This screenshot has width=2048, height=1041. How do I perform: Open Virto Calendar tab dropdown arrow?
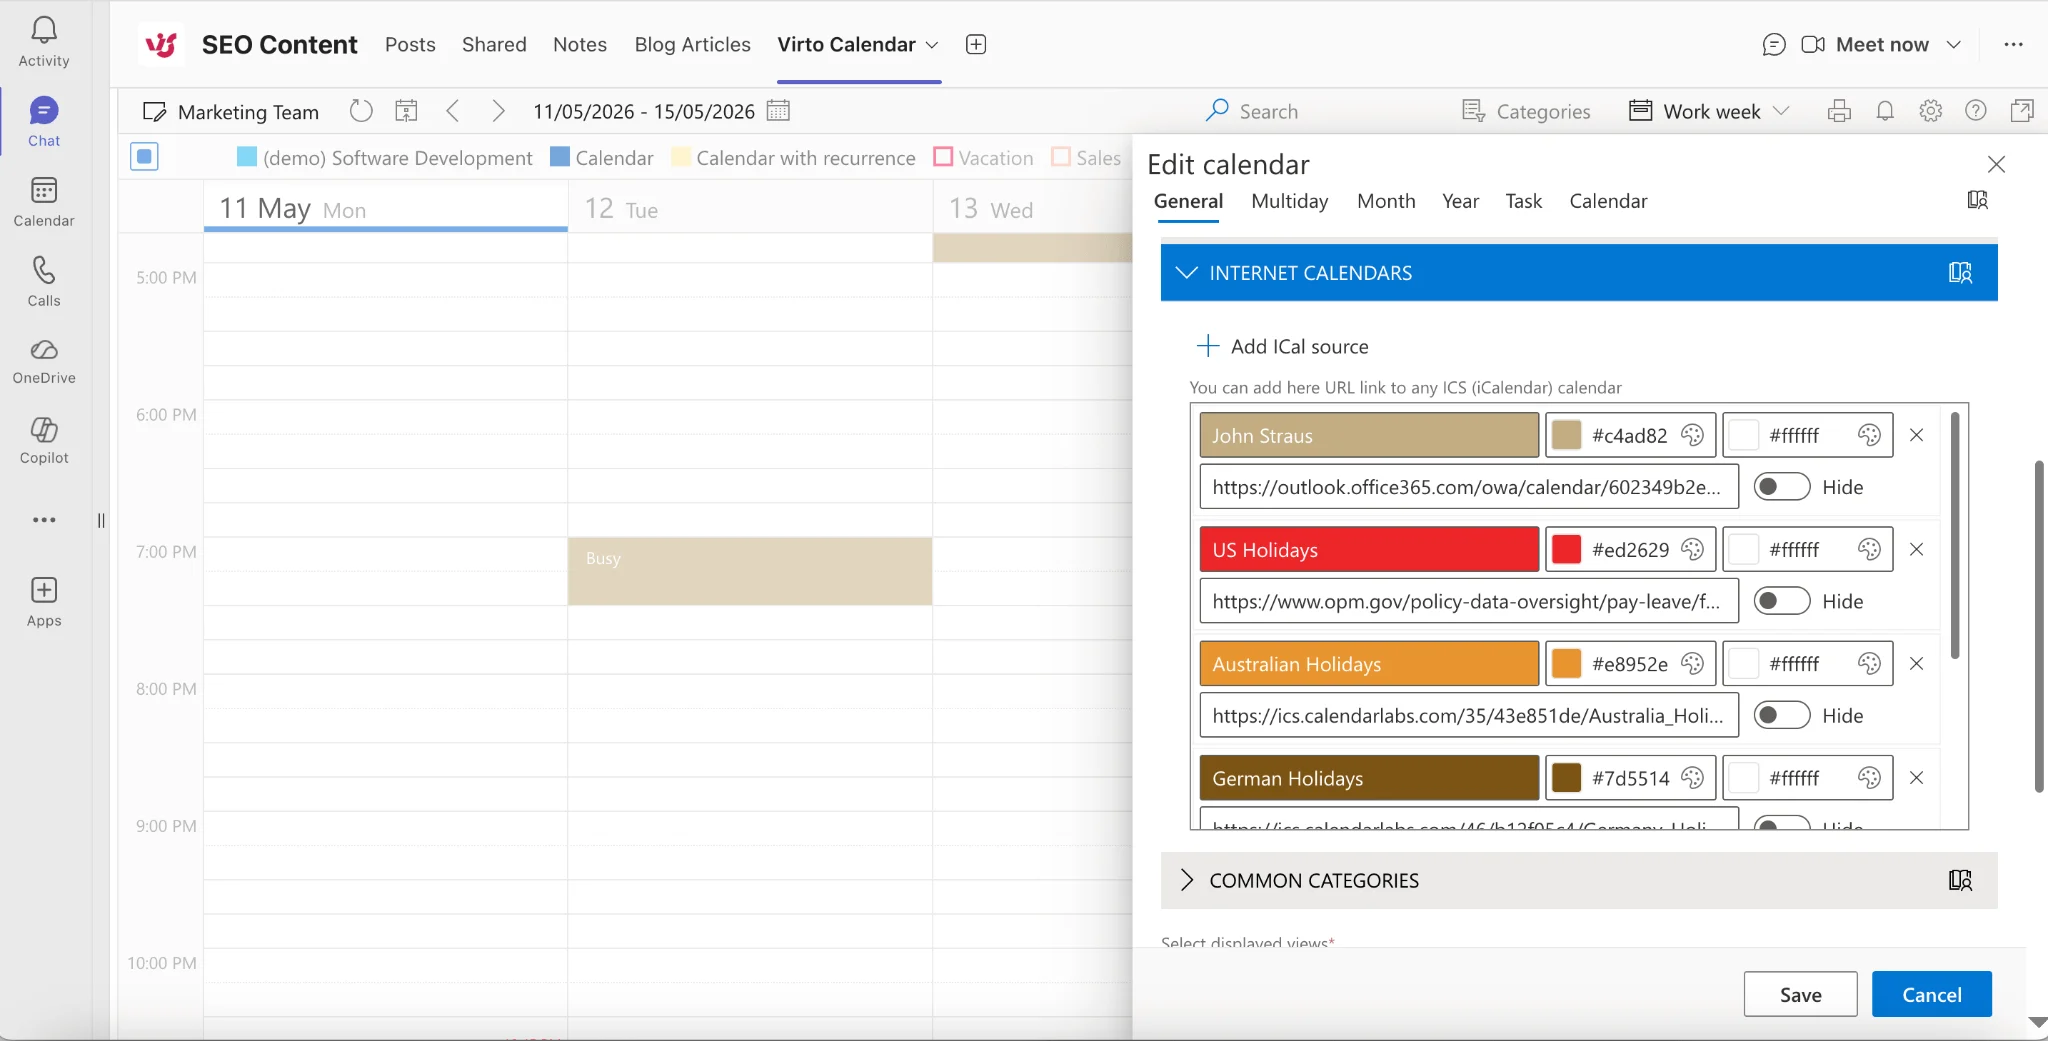point(932,45)
